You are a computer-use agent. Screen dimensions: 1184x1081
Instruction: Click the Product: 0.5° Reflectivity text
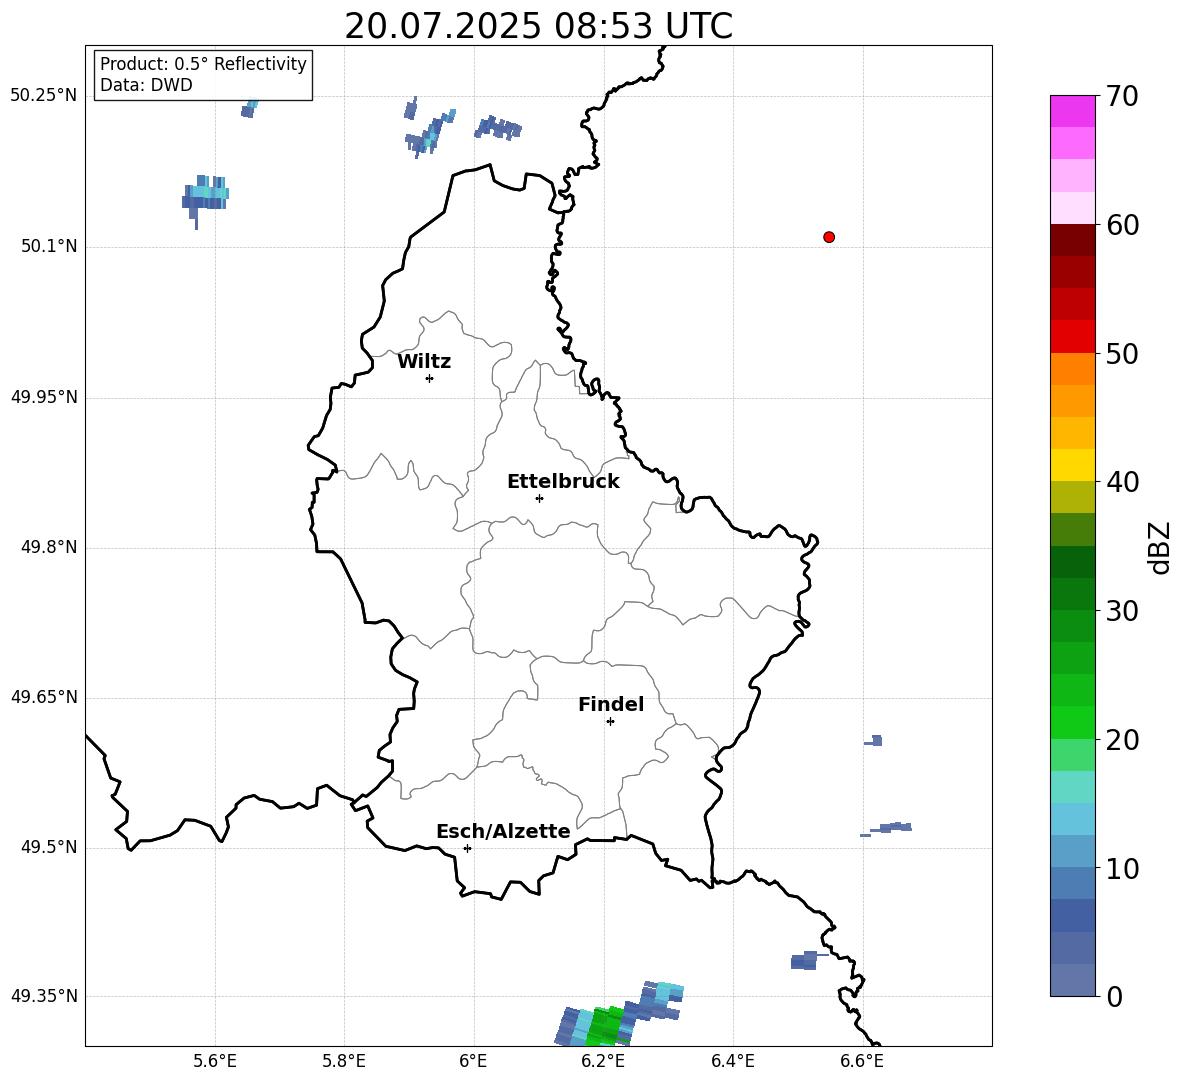click(203, 64)
